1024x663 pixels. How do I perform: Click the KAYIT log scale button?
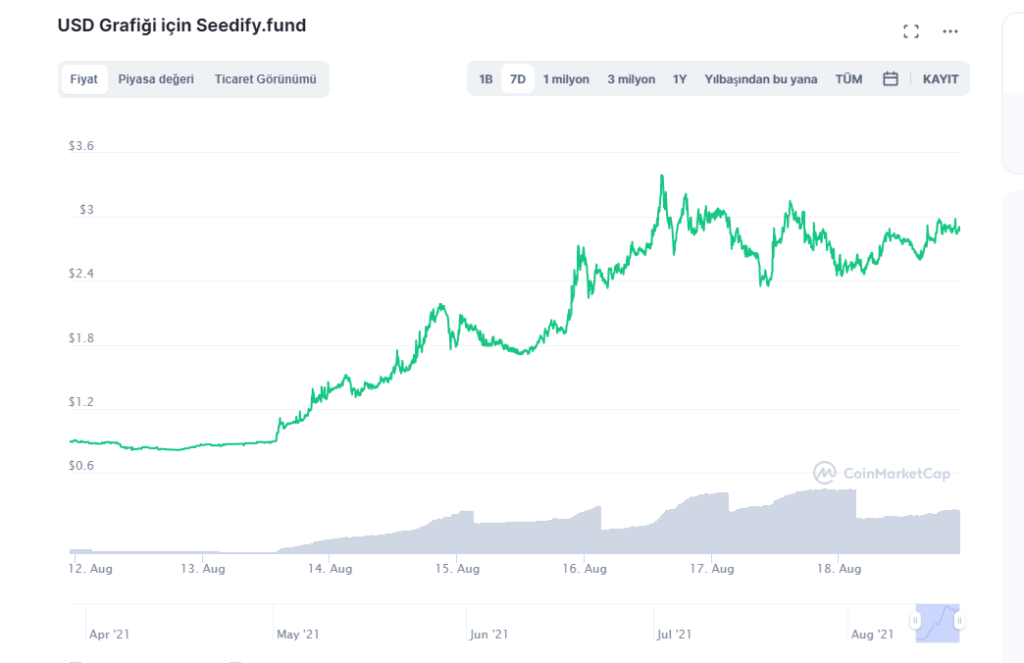(941, 79)
